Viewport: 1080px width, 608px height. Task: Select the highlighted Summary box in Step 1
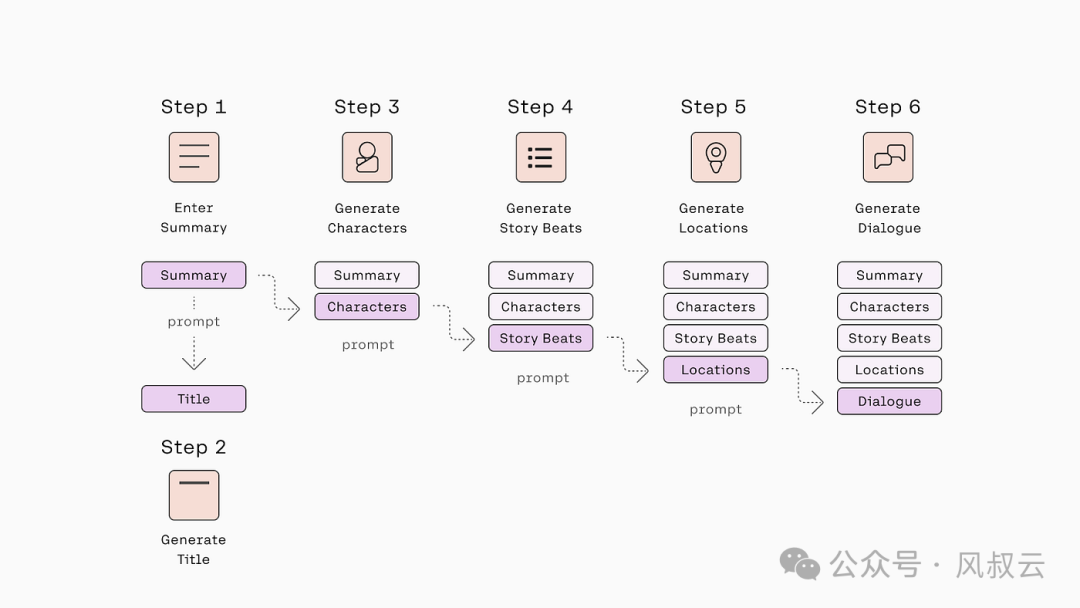[193, 275]
